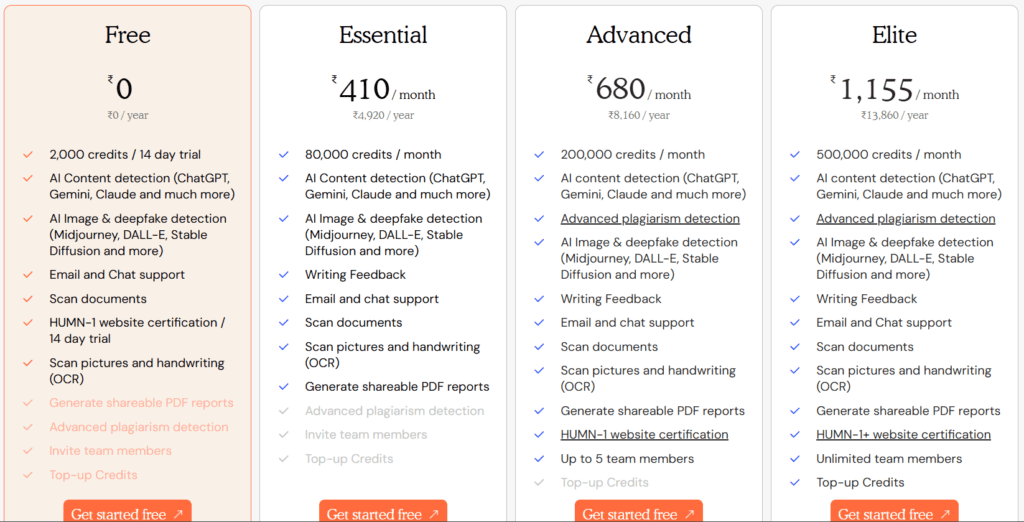The width and height of the screenshot is (1024, 522).
Task: Click checkmark beside Elite's 500,000 credits feature
Action: [x=795, y=155]
